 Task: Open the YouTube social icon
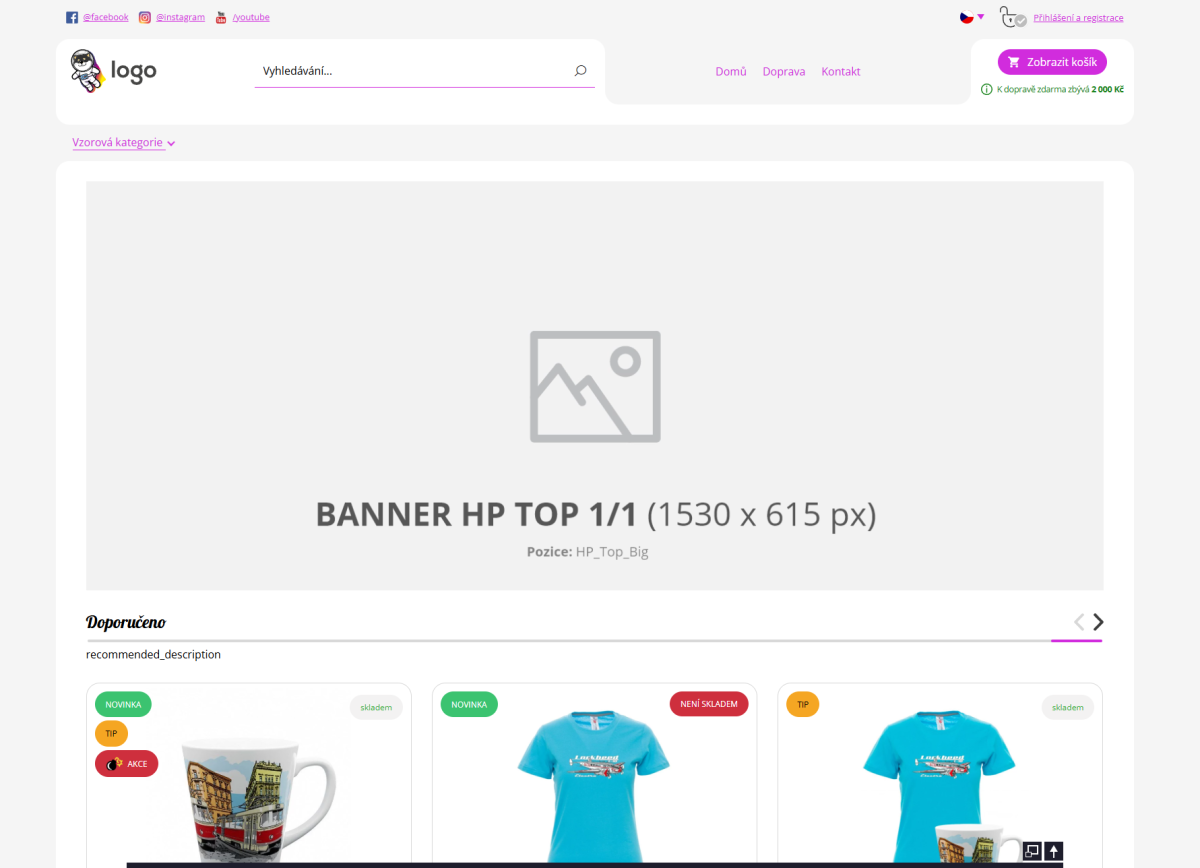(221, 17)
